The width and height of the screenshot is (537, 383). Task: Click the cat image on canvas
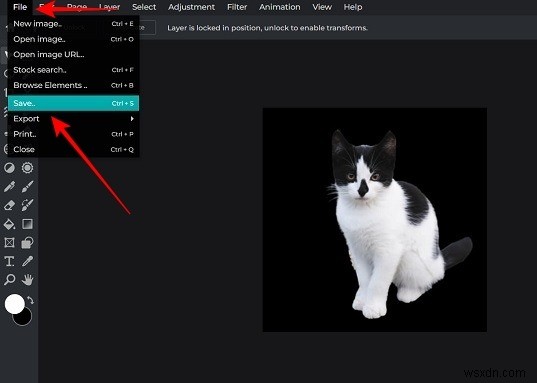point(375,220)
